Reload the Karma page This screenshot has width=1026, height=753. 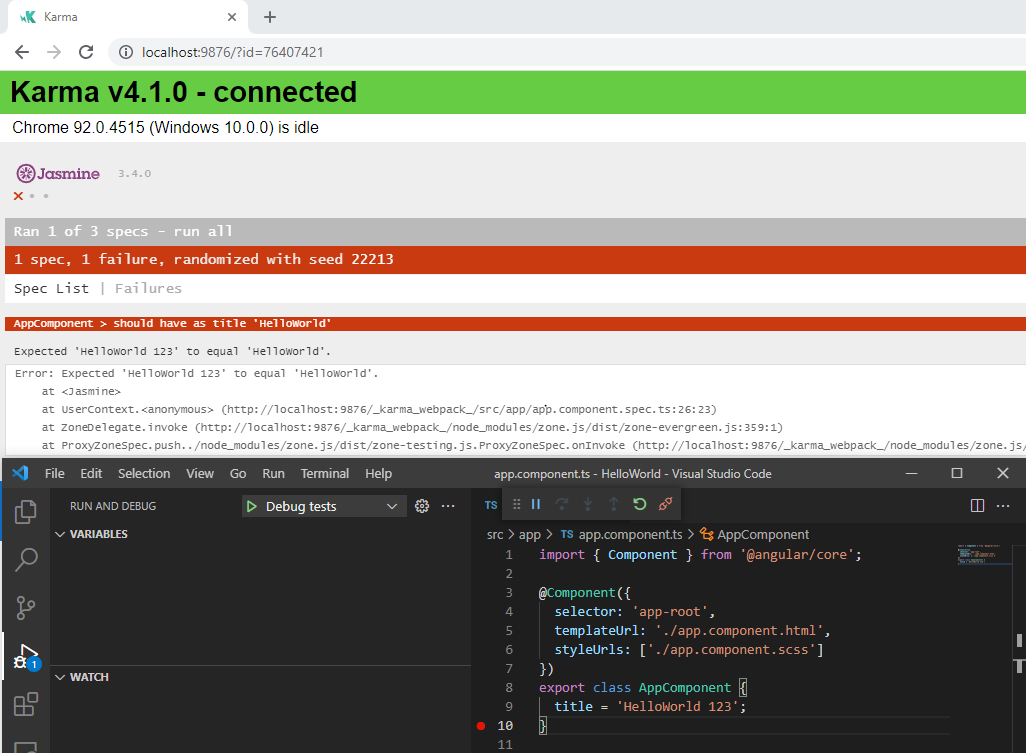[87, 52]
